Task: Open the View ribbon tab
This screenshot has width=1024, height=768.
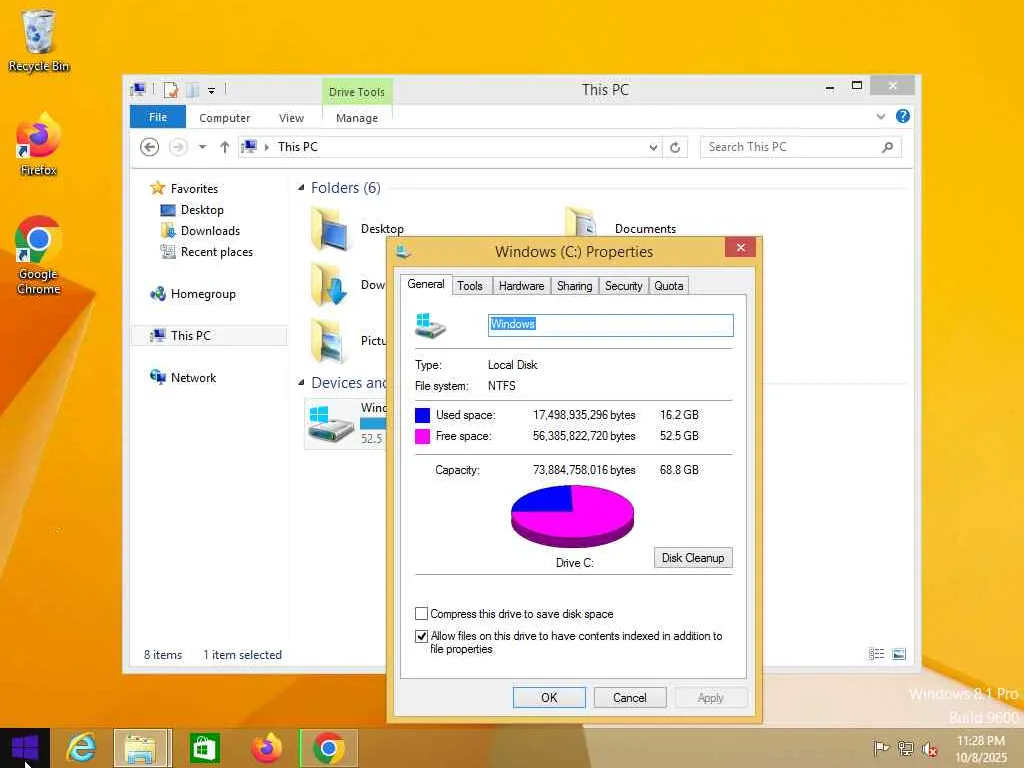Action: (x=291, y=118)
